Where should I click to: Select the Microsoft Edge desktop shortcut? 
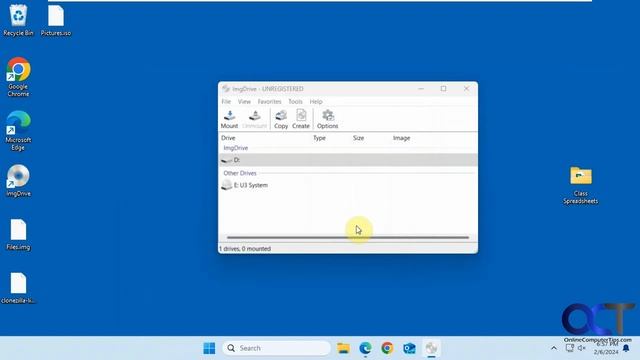[18, 131]
